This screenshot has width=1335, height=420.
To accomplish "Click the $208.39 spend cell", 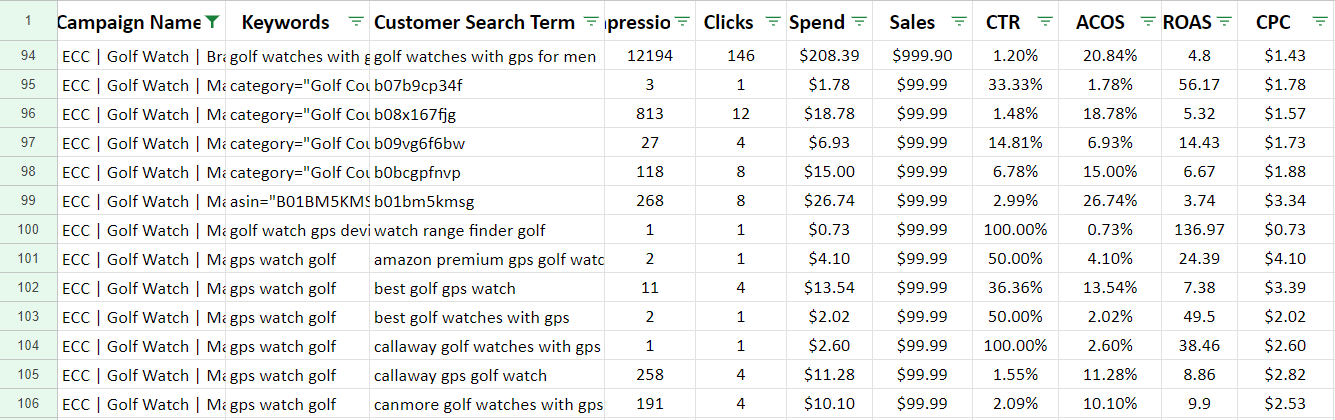I will click(829, 56).
